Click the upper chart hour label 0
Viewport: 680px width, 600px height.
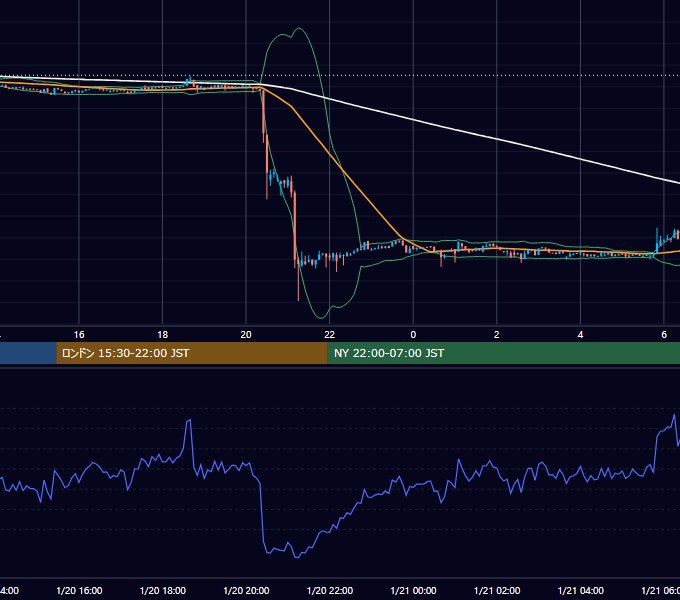(413, 335)
